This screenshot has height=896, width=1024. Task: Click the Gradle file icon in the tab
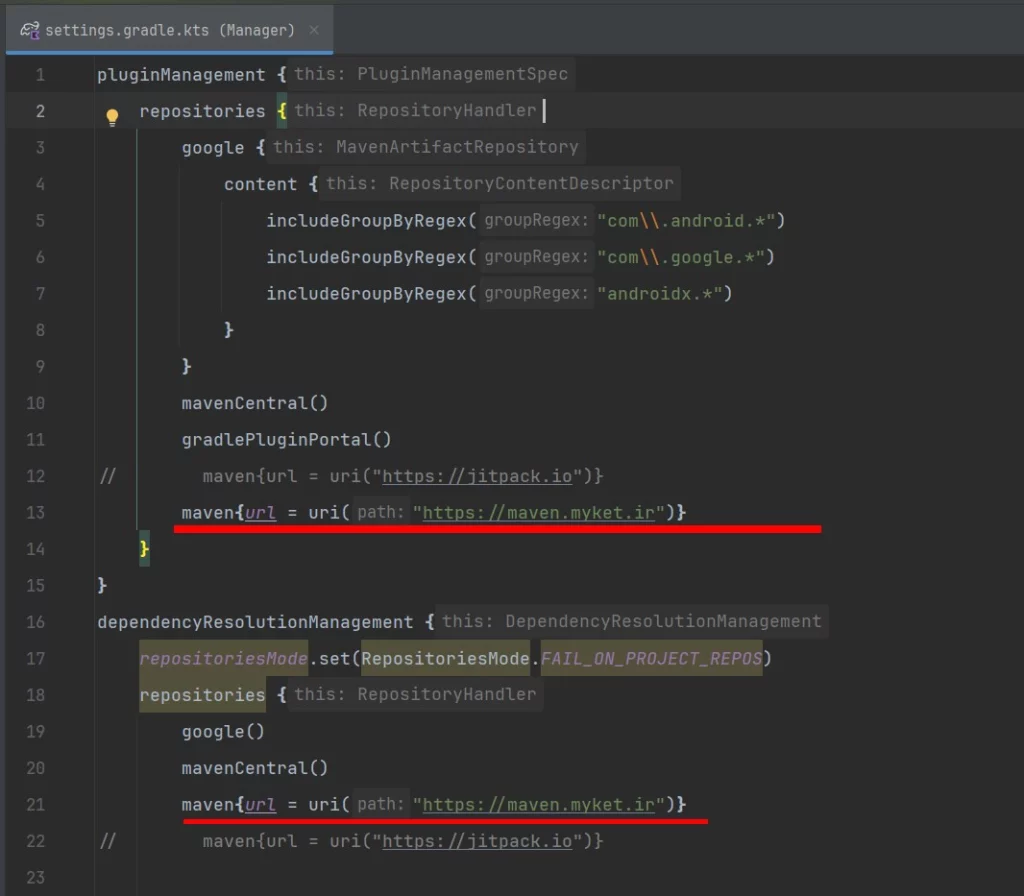[29, 30]
